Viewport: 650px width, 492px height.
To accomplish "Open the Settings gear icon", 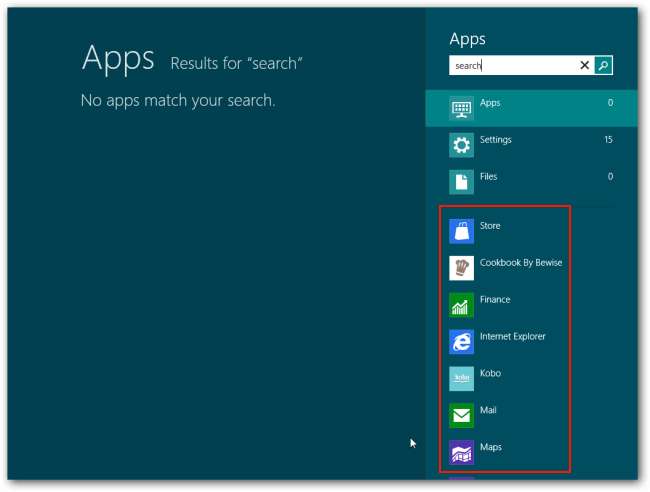I will coord(461,145).
